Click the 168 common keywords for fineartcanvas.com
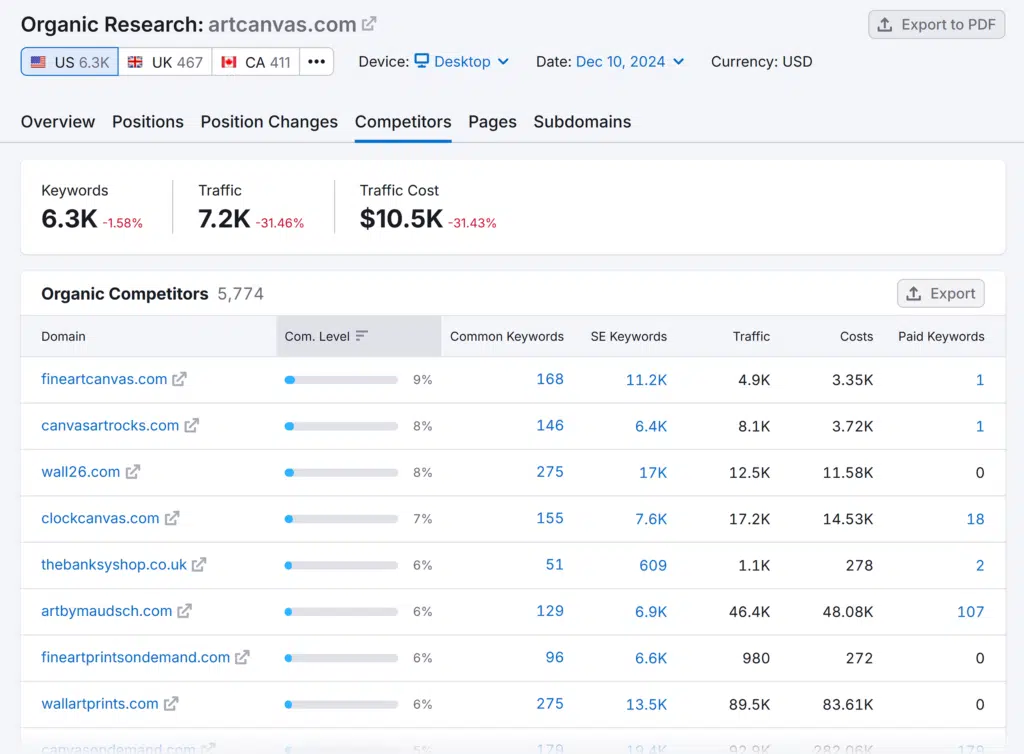 click(x=549, y=380)
